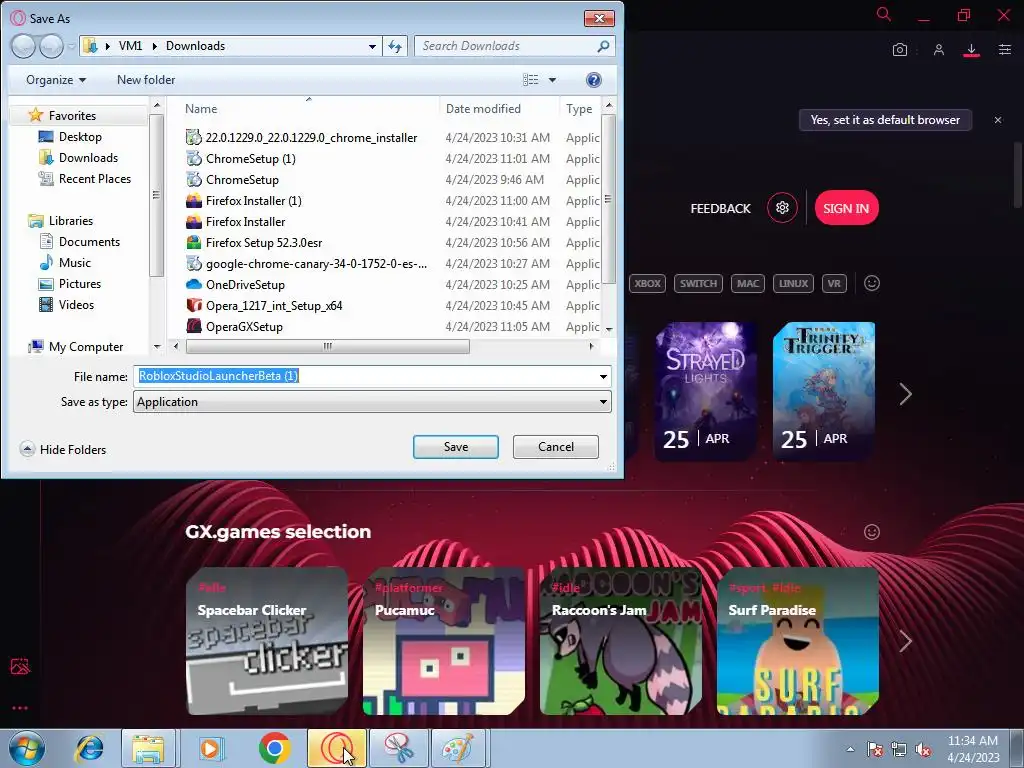Image resolution: width=1024 pixels, height=768 pixels.
Task: Select Favorites in navigation pane
Action: tap(72, 116)
